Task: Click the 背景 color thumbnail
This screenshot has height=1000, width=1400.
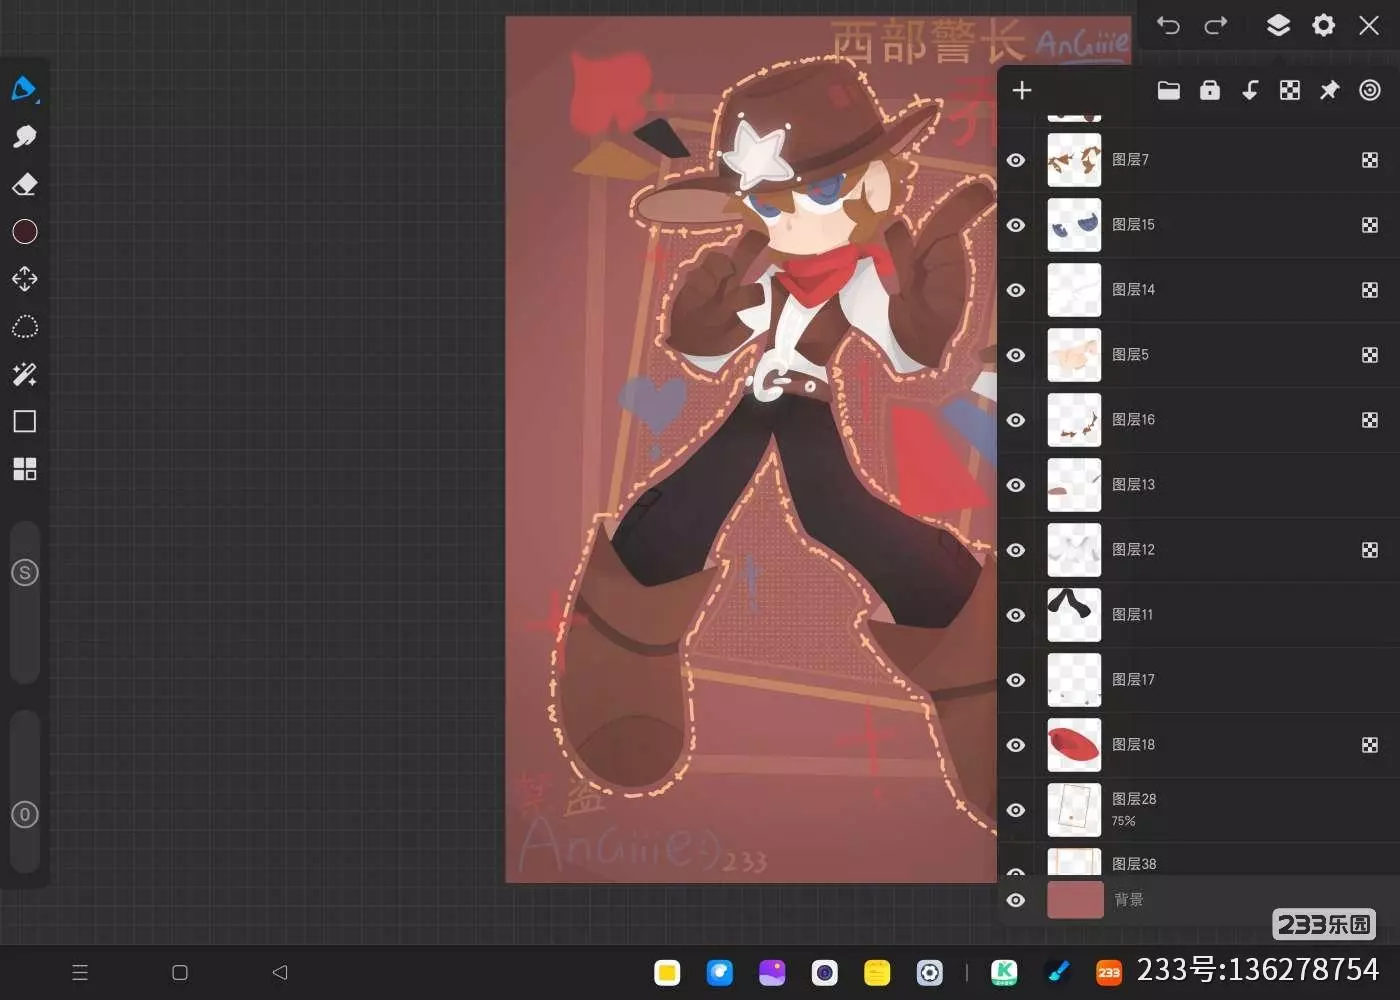Action: 1075,900
